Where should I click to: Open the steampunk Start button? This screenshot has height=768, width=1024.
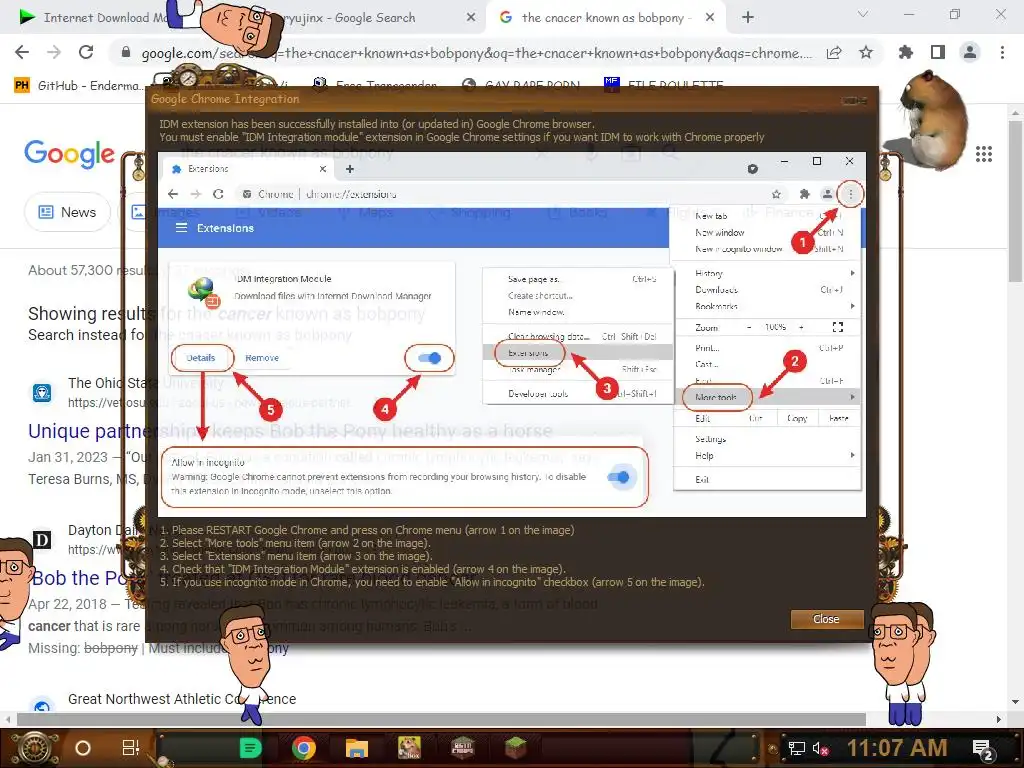pos(35,748)
